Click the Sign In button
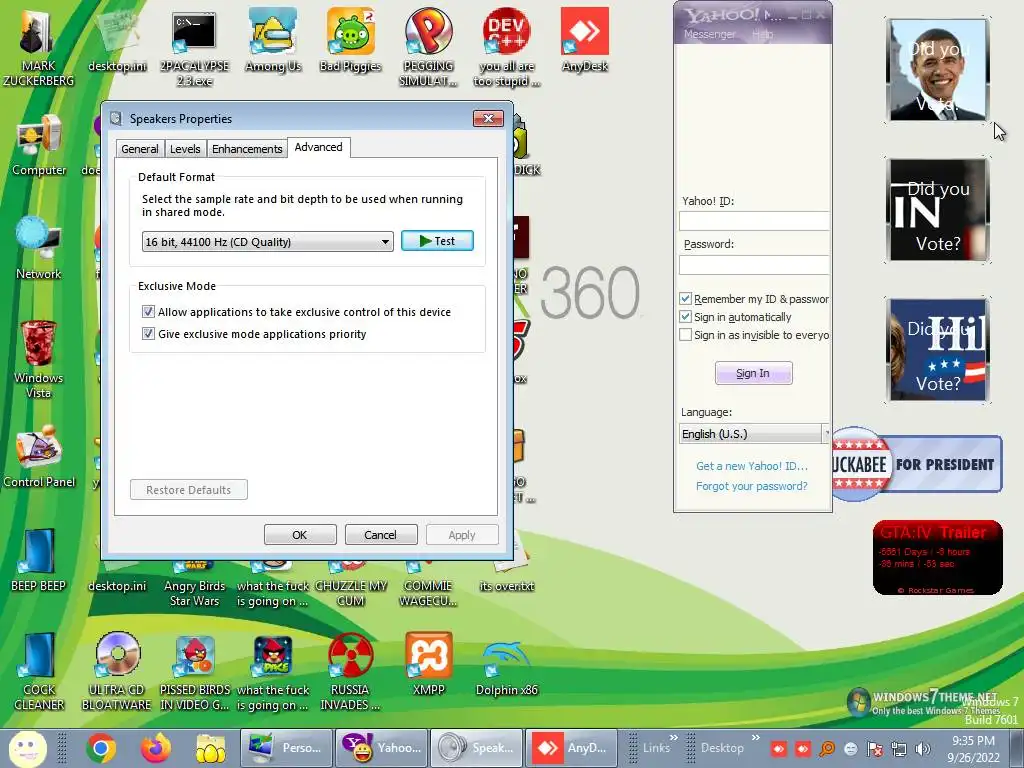 pos(754,373)
